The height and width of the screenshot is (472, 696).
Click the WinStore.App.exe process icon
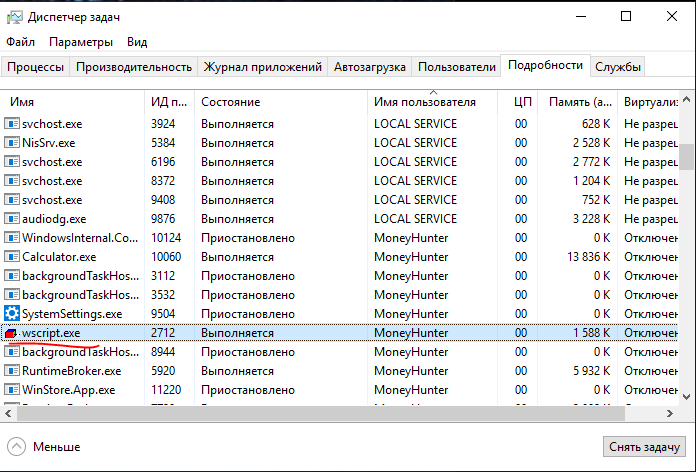tap(12, 390)
